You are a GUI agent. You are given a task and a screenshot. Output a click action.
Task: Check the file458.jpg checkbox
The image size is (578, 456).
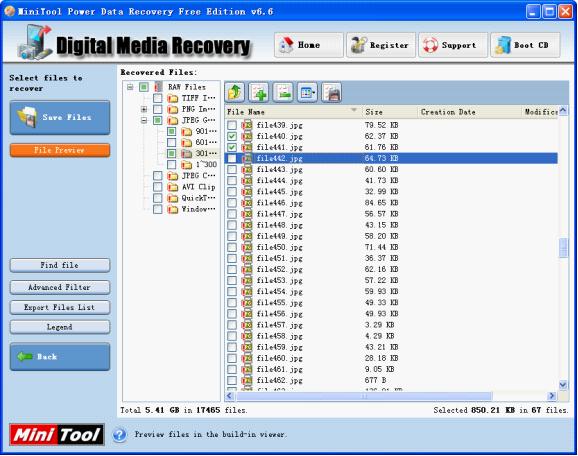coord(232,336)
